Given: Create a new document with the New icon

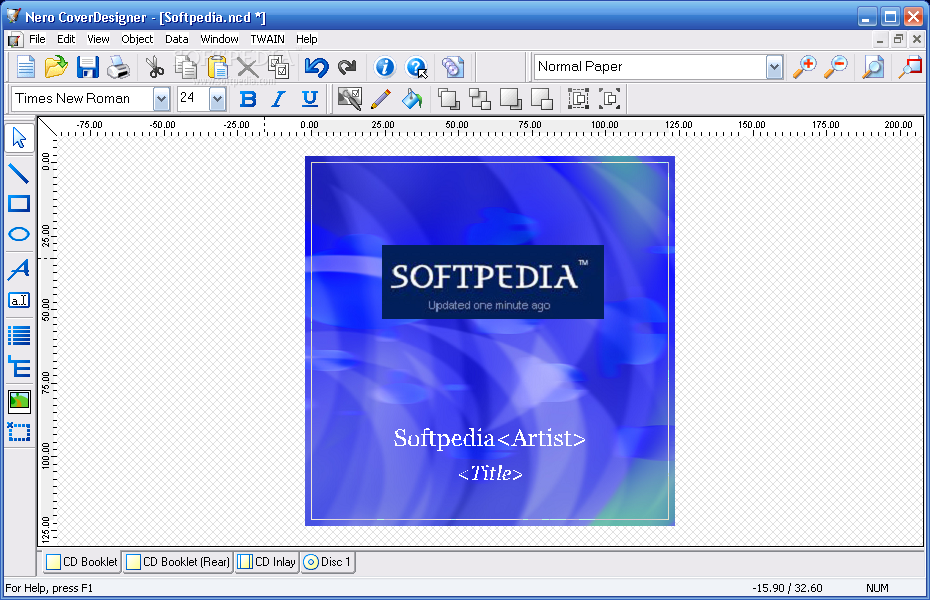Looking at the screenshot, I should (25, 67).
